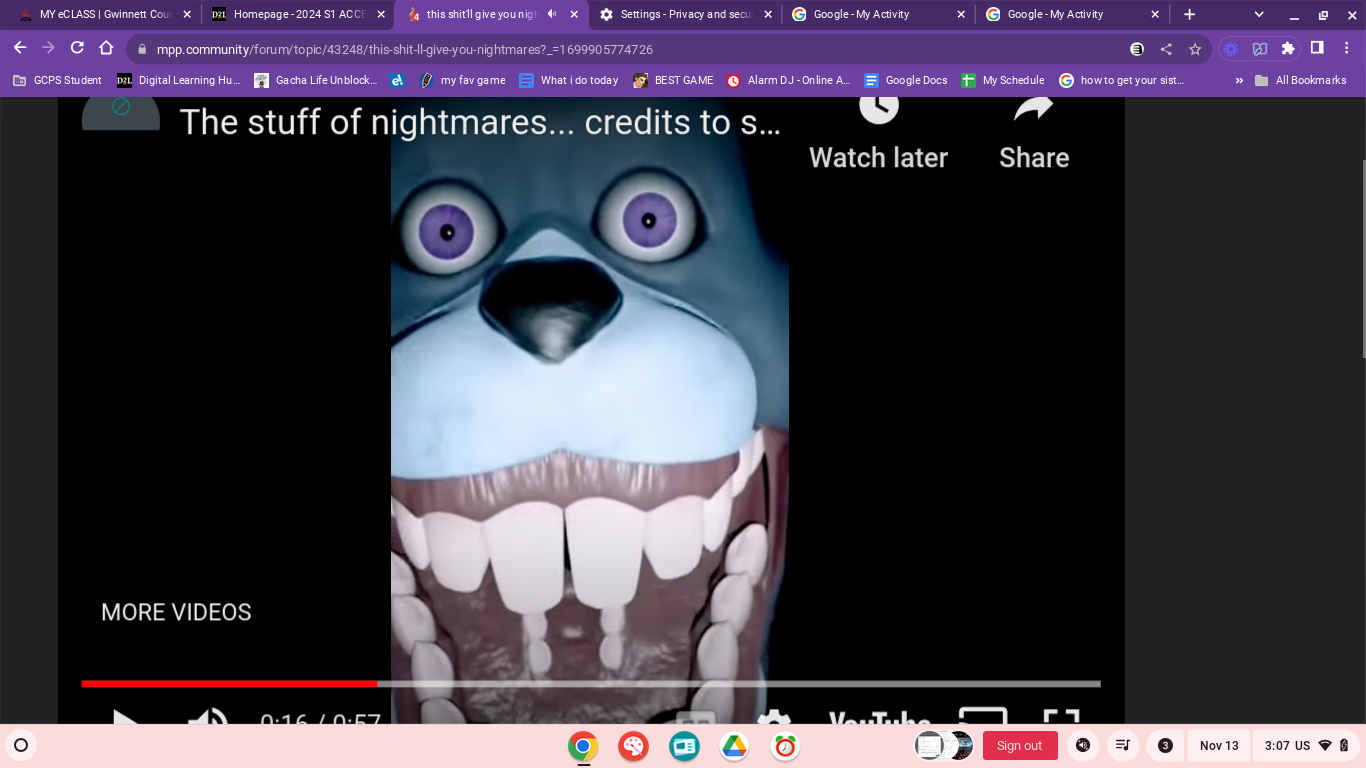Open how to get your sister bookmark
This screenshot has width=1366, height=768.
pyautogui.click(x=1121, y=80)
